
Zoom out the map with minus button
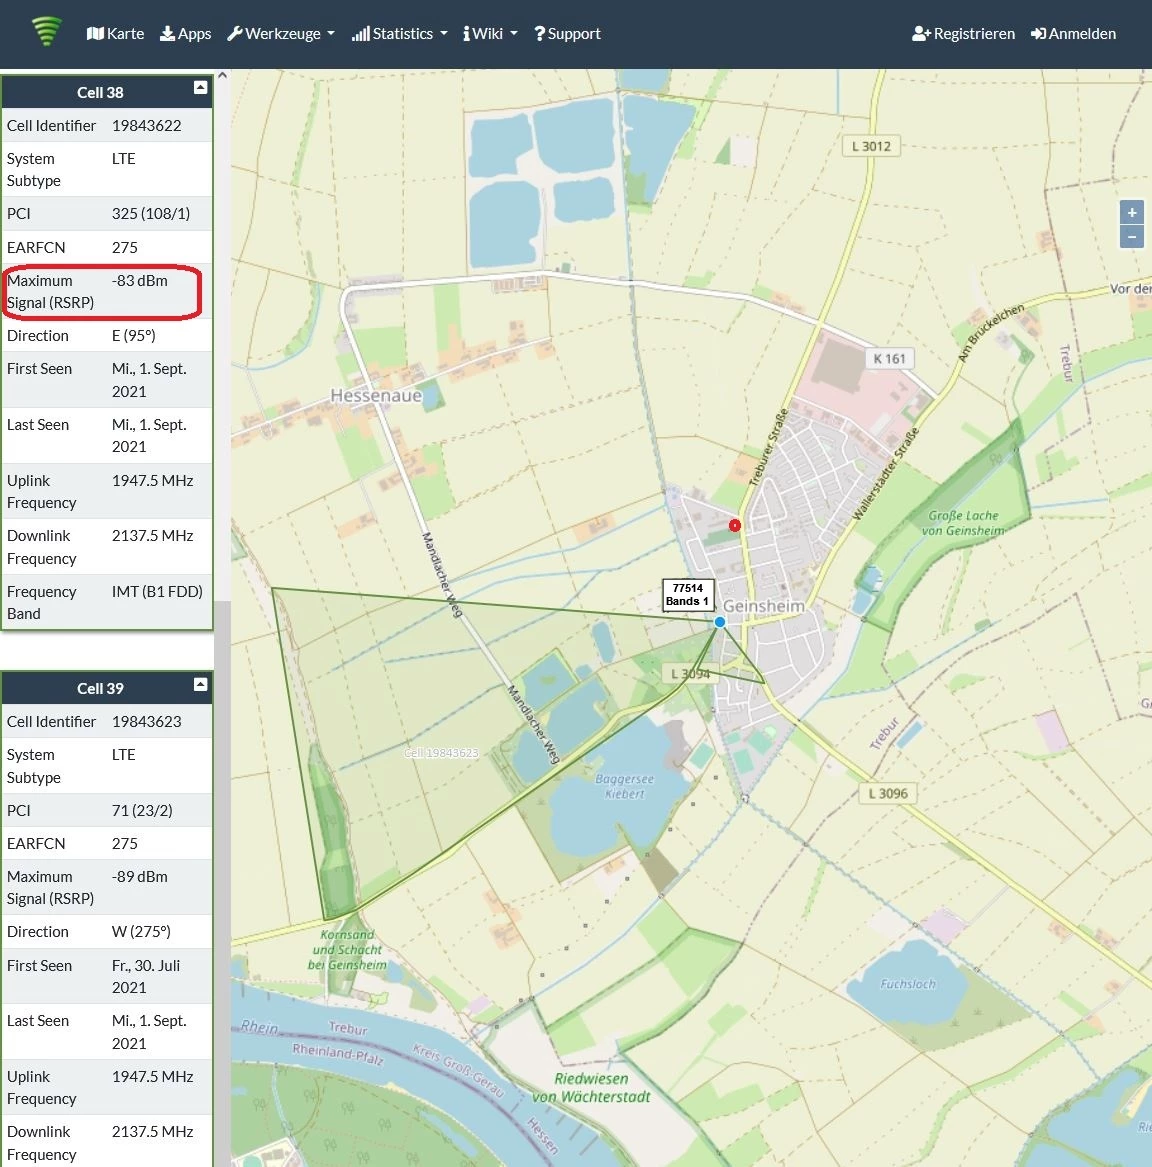tap(1132, 237)
